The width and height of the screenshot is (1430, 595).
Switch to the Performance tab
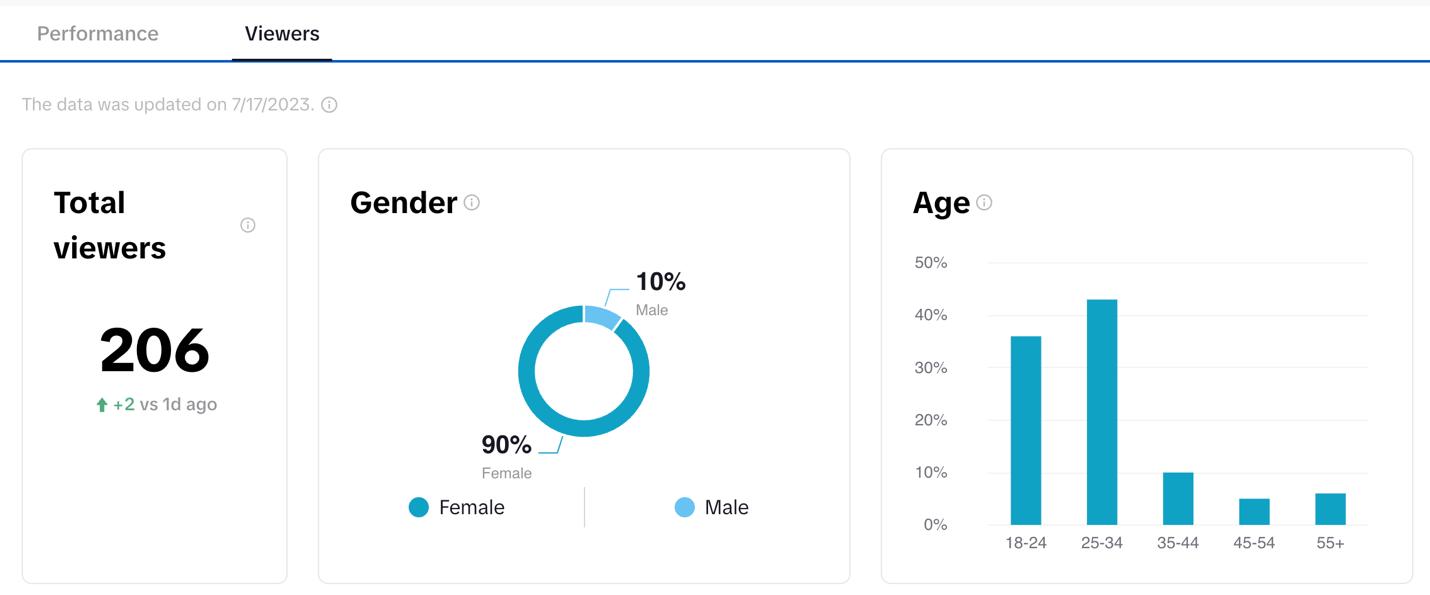click(98, 34)
